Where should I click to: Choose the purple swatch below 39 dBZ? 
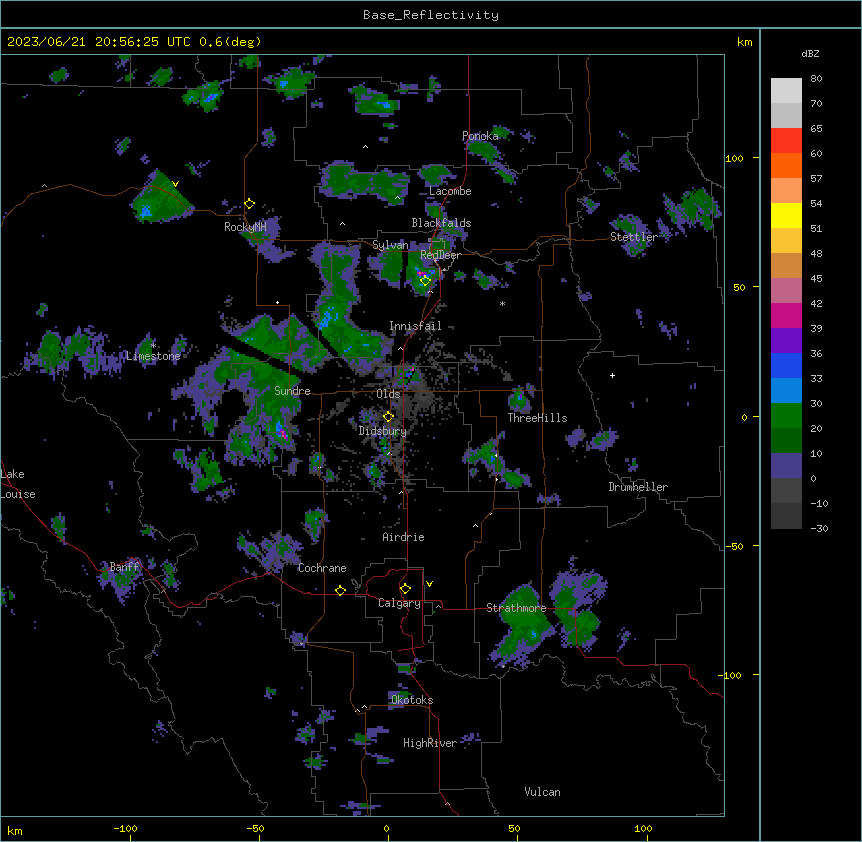click(x=786, y=341)
